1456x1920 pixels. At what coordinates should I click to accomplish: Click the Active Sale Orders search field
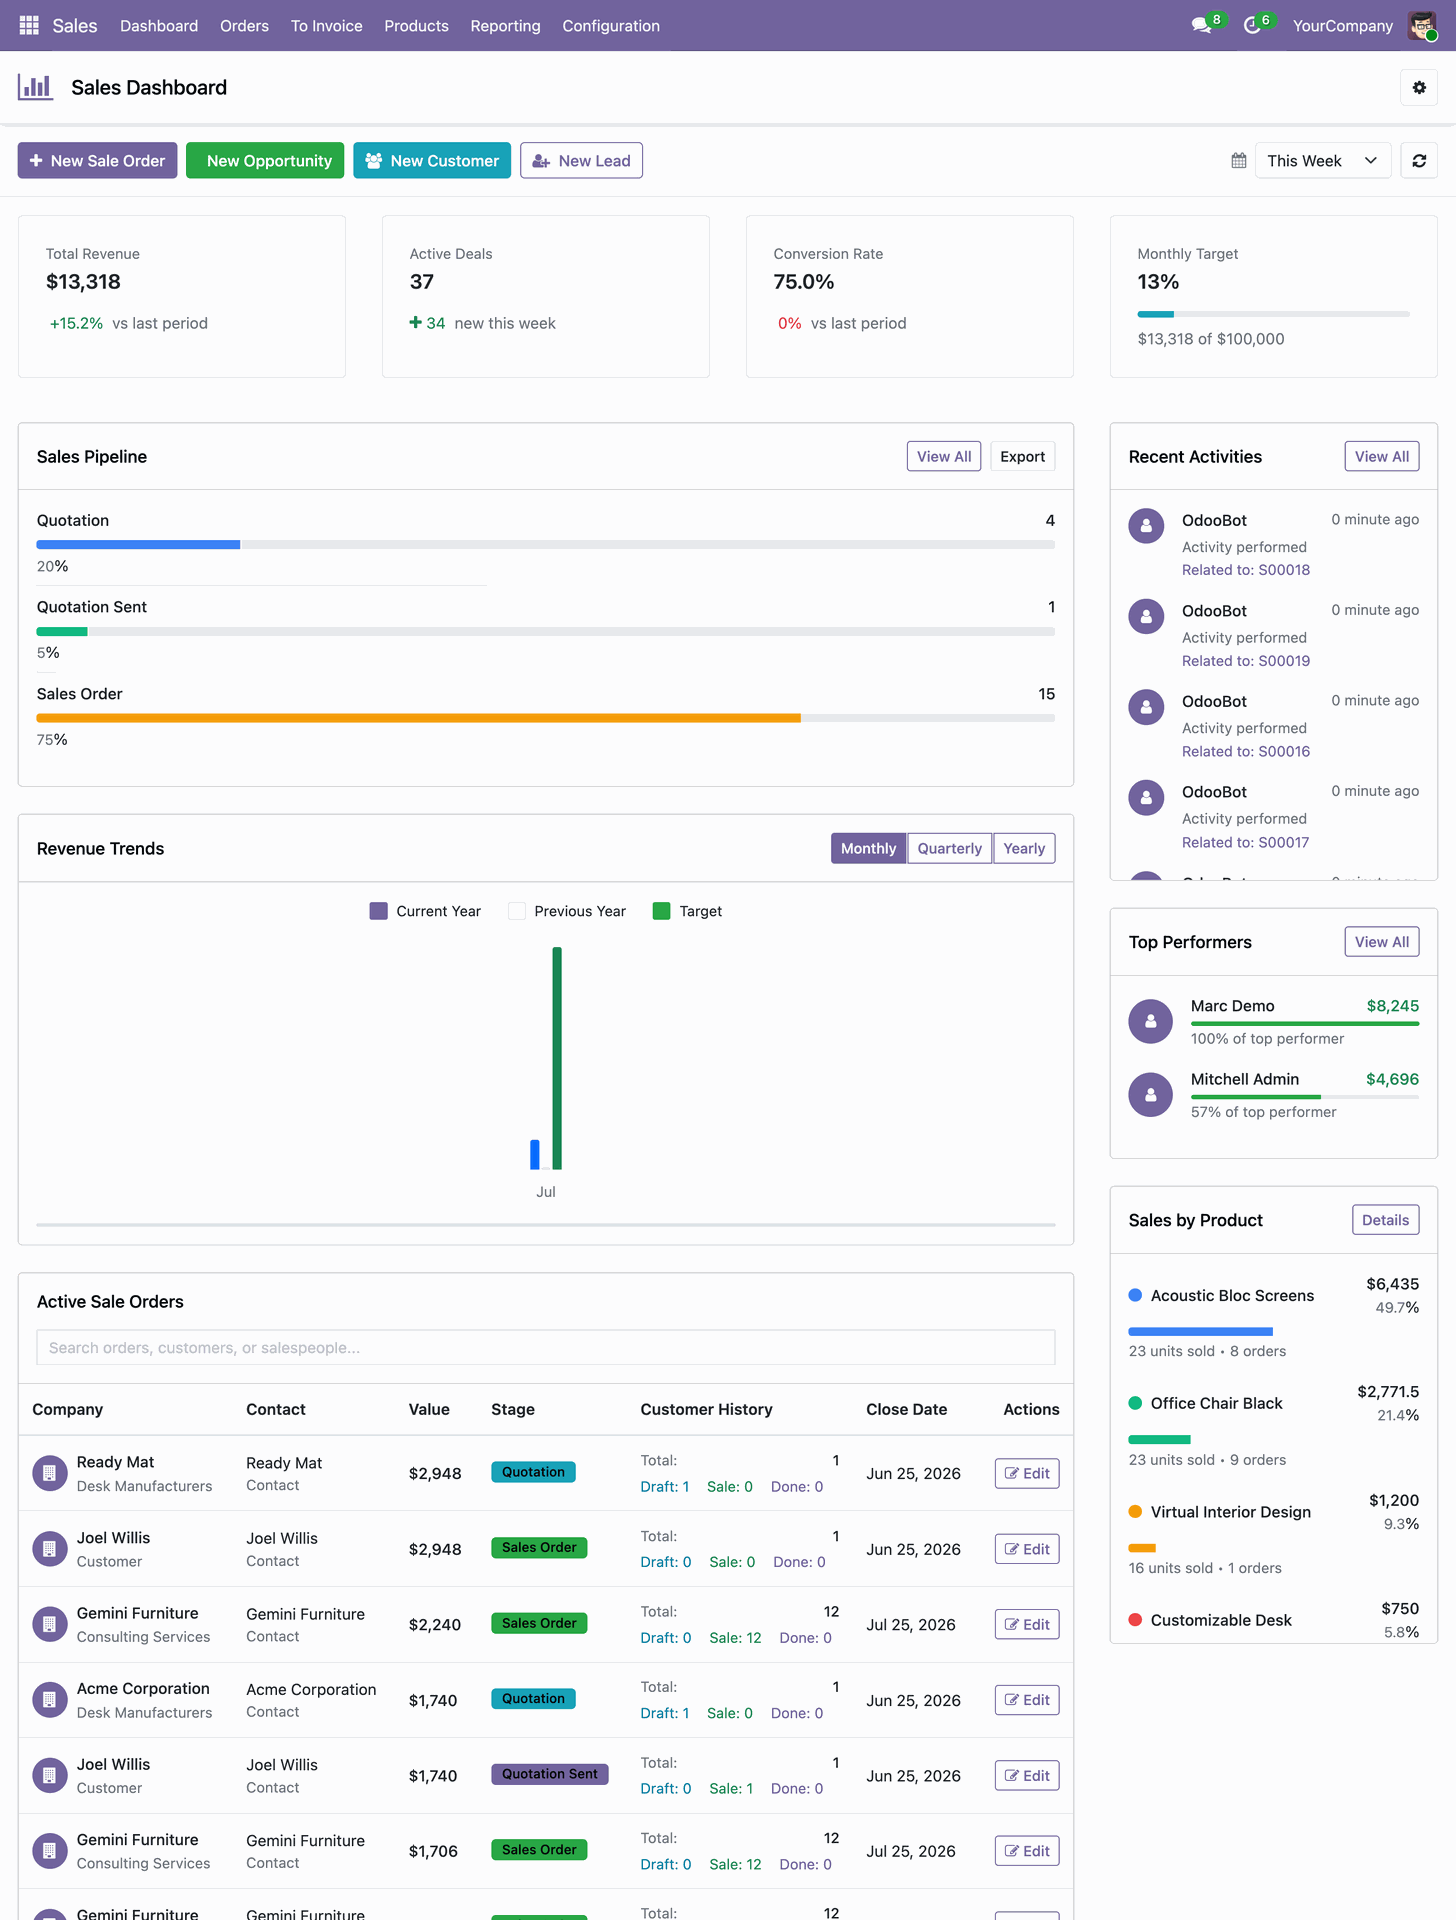point(545,1347)
